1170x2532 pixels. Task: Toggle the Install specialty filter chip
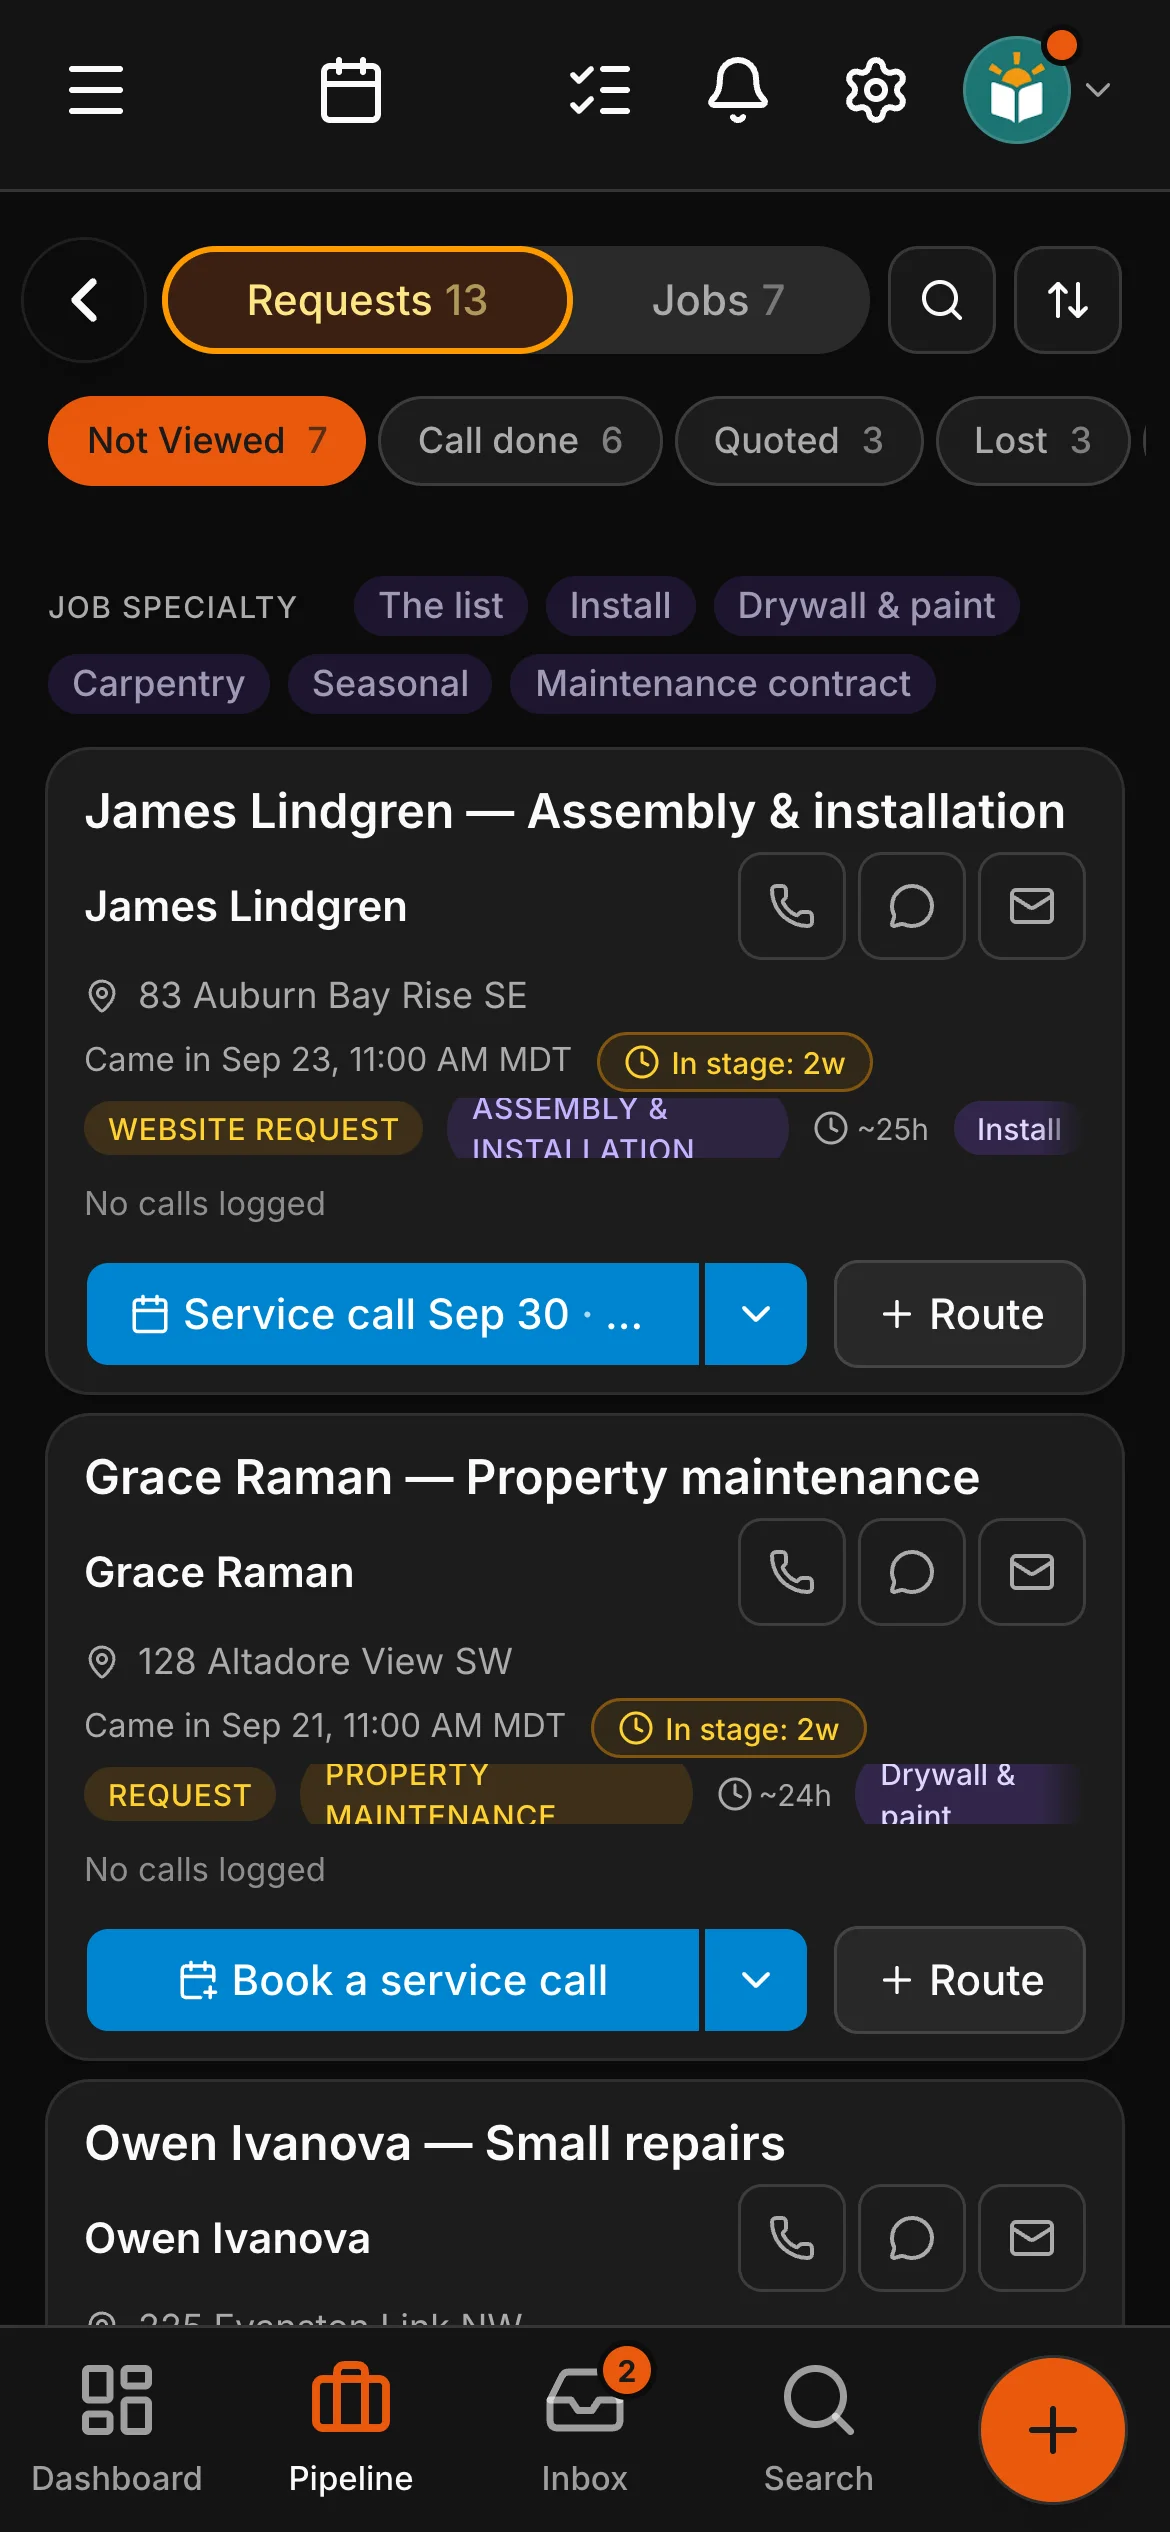coord(620,606)
